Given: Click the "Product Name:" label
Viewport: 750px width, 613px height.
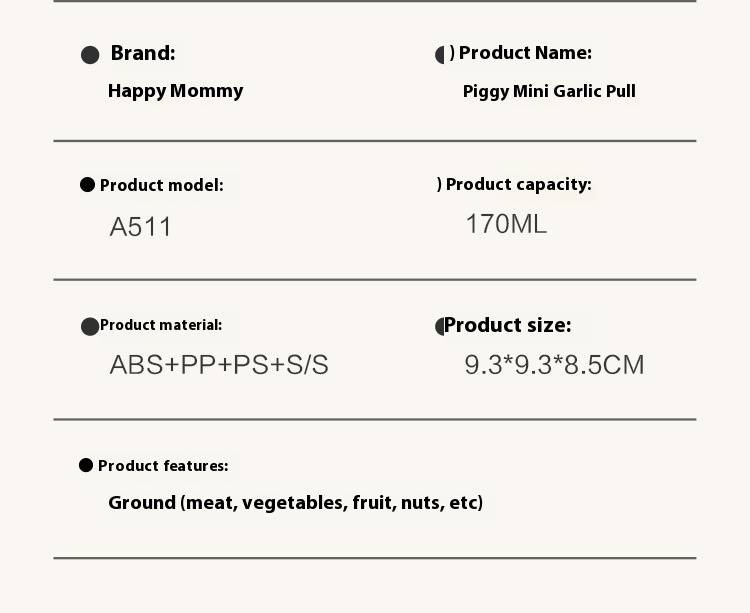Looking at the screenshot, I should pos(525,53).
